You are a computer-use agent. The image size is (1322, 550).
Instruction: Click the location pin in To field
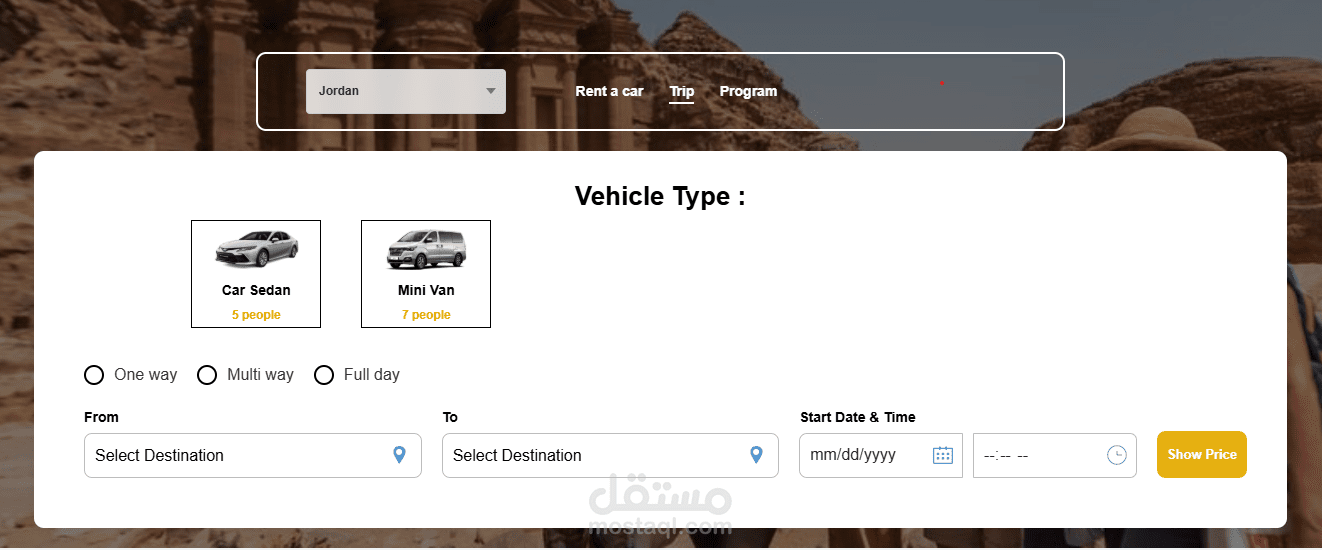(756, 455)
